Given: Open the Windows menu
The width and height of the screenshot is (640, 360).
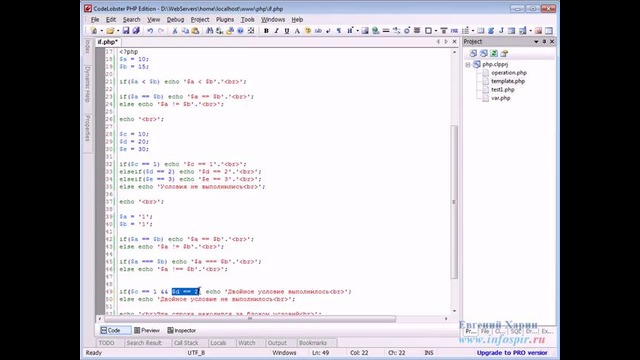Looking at the screenshot, I should [273, 20].
